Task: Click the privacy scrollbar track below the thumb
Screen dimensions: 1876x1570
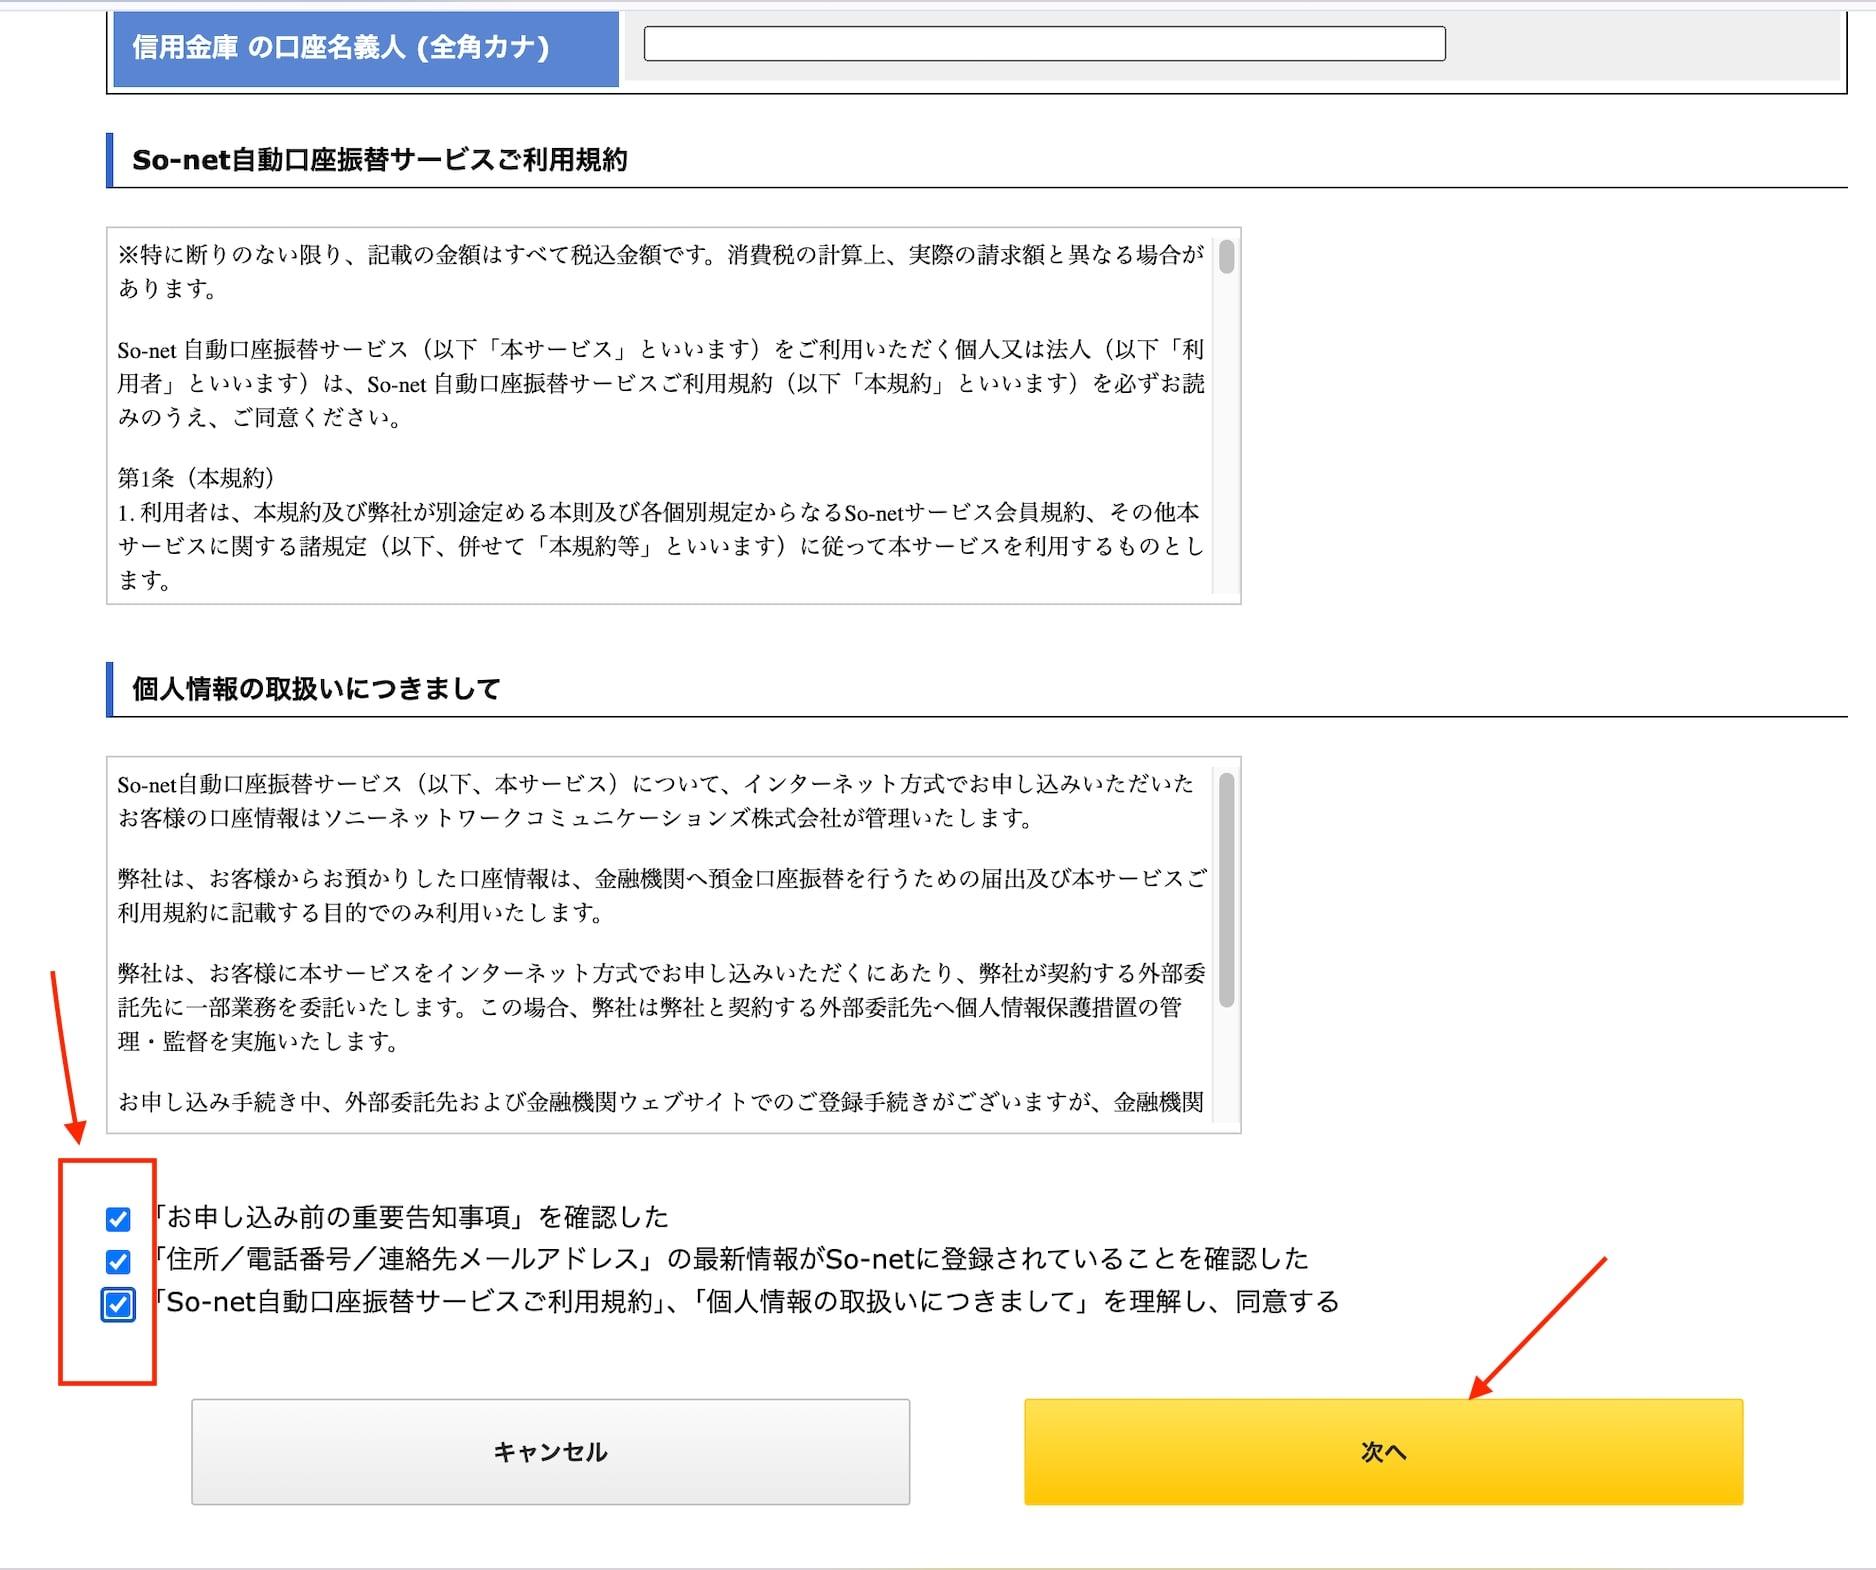Action: coord(1226,1070)
